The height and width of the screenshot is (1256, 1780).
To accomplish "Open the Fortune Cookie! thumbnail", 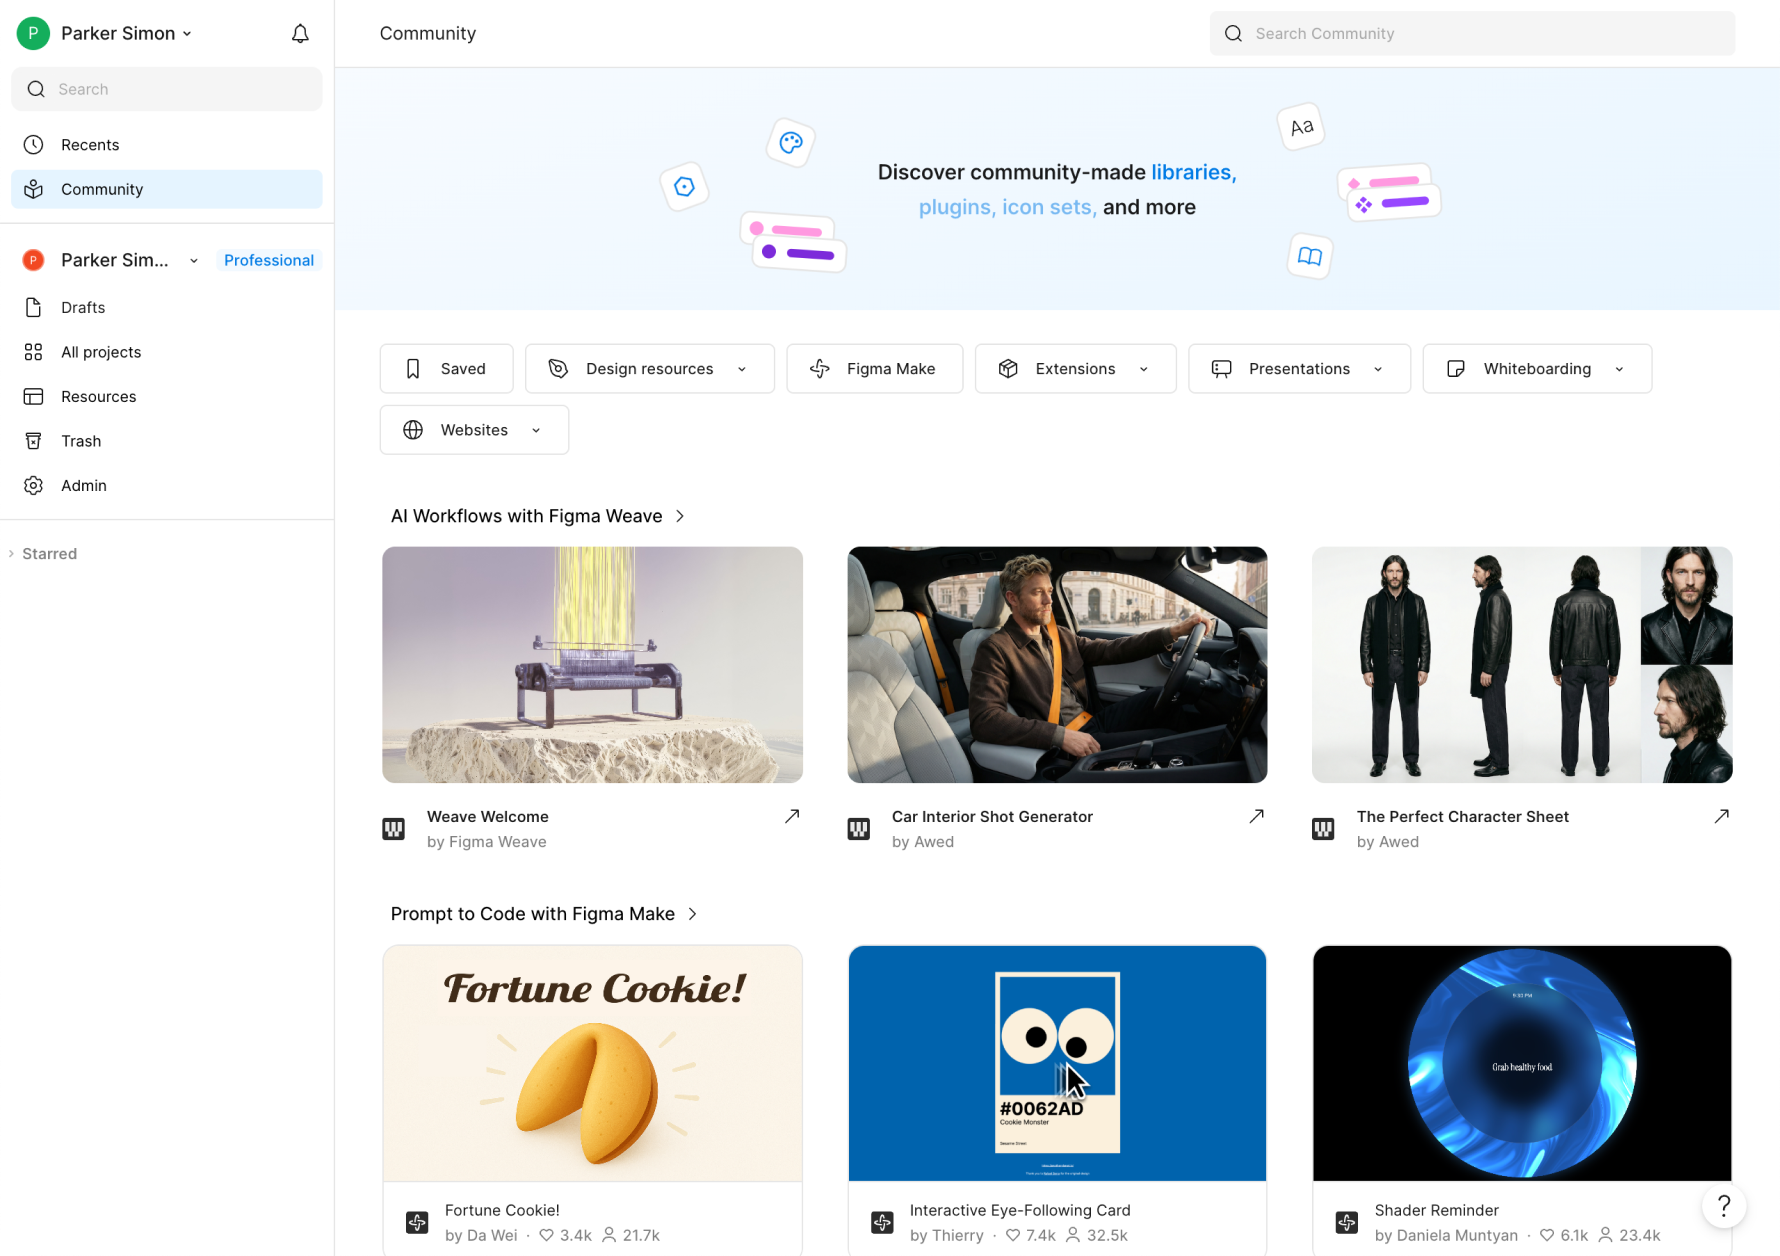I will (x=592, y=1064).
